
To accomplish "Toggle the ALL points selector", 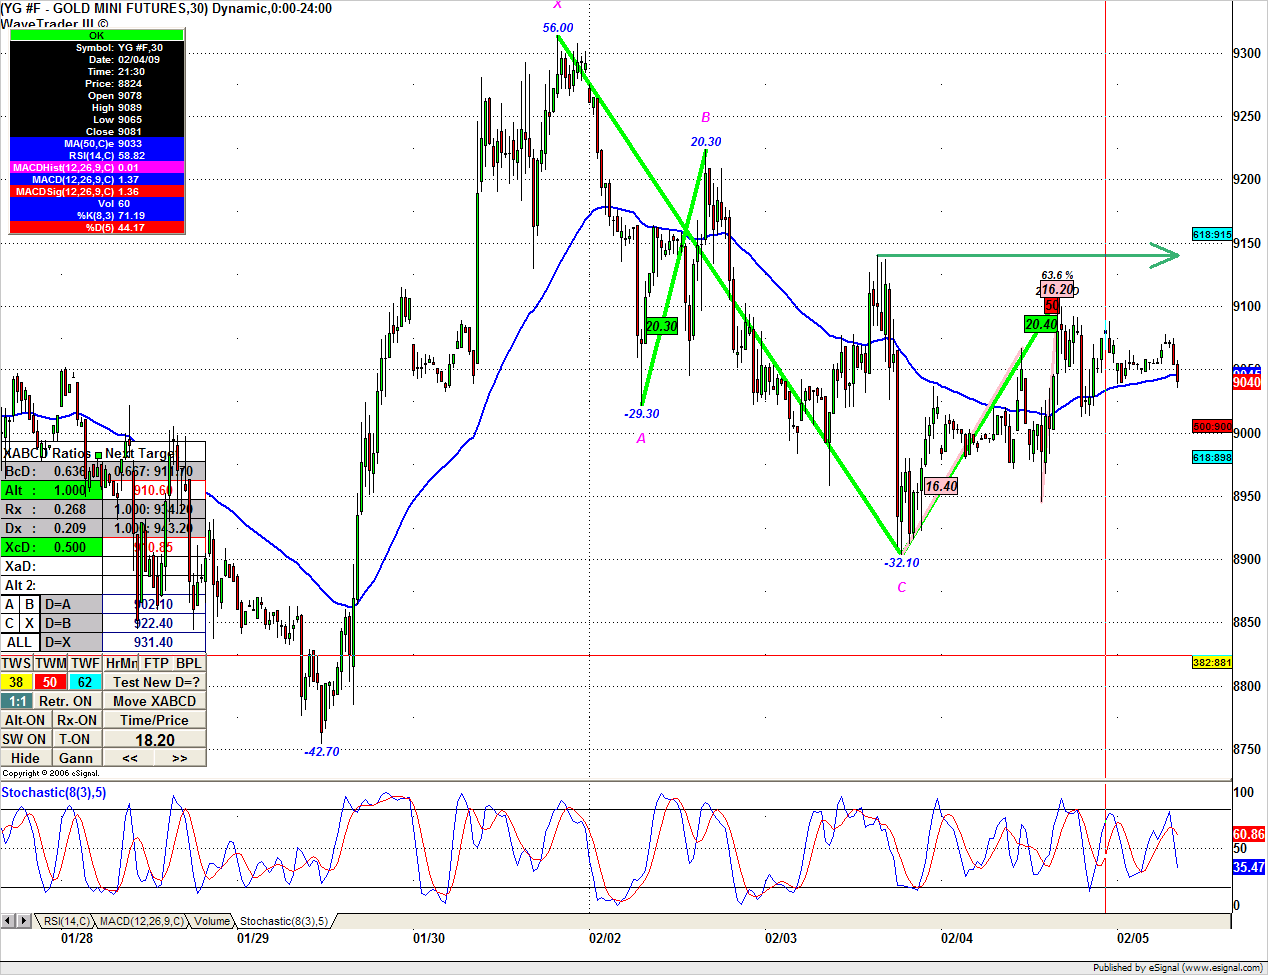I will click(19, 642).
